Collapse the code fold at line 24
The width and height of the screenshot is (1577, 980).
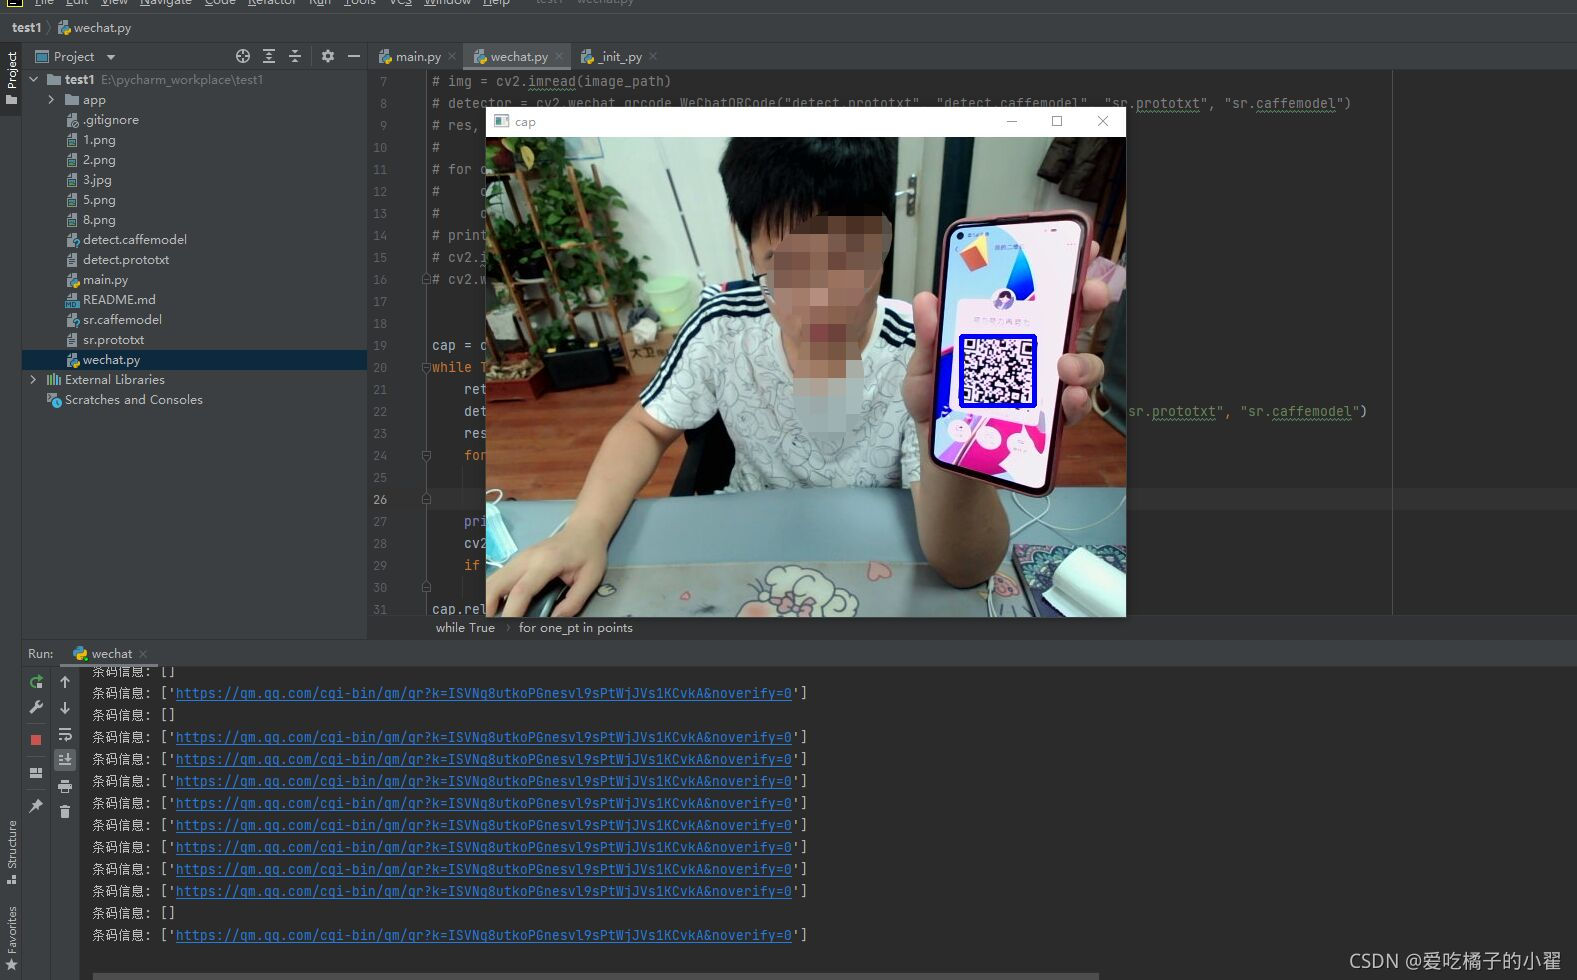426,456
